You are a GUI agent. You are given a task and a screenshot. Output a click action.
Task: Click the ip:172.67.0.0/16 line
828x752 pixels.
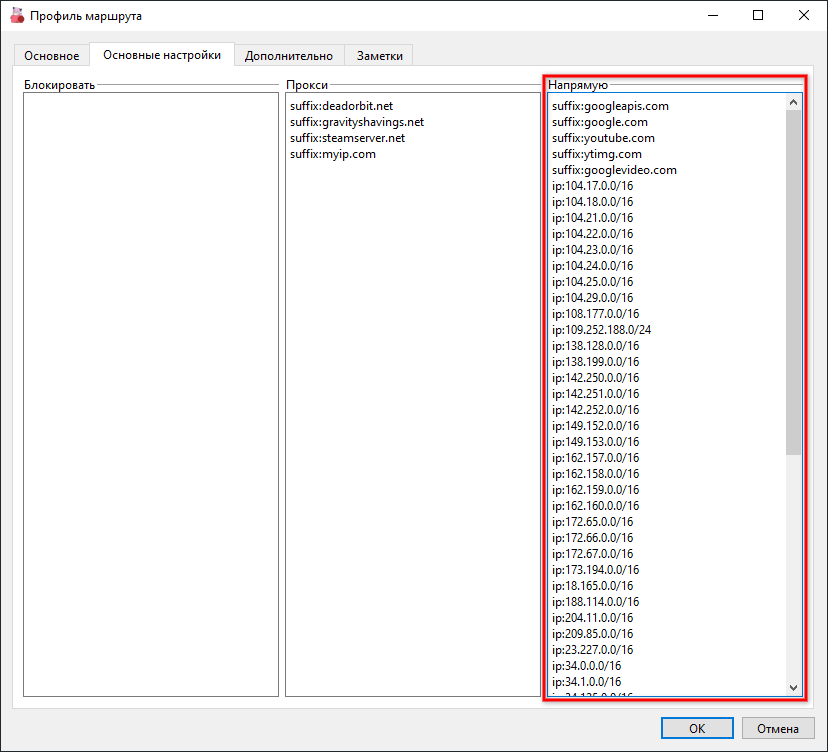point(592,553)
